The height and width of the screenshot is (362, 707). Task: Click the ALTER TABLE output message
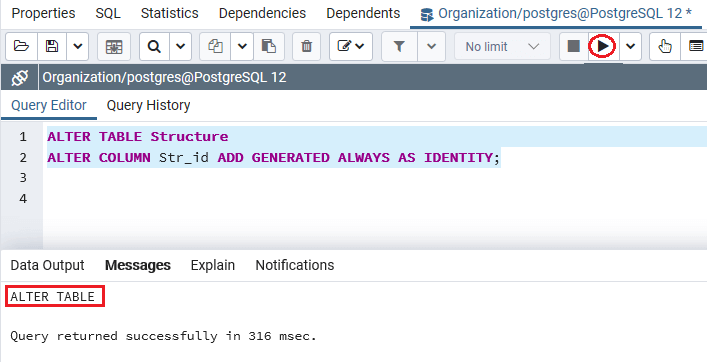point(53,297)
